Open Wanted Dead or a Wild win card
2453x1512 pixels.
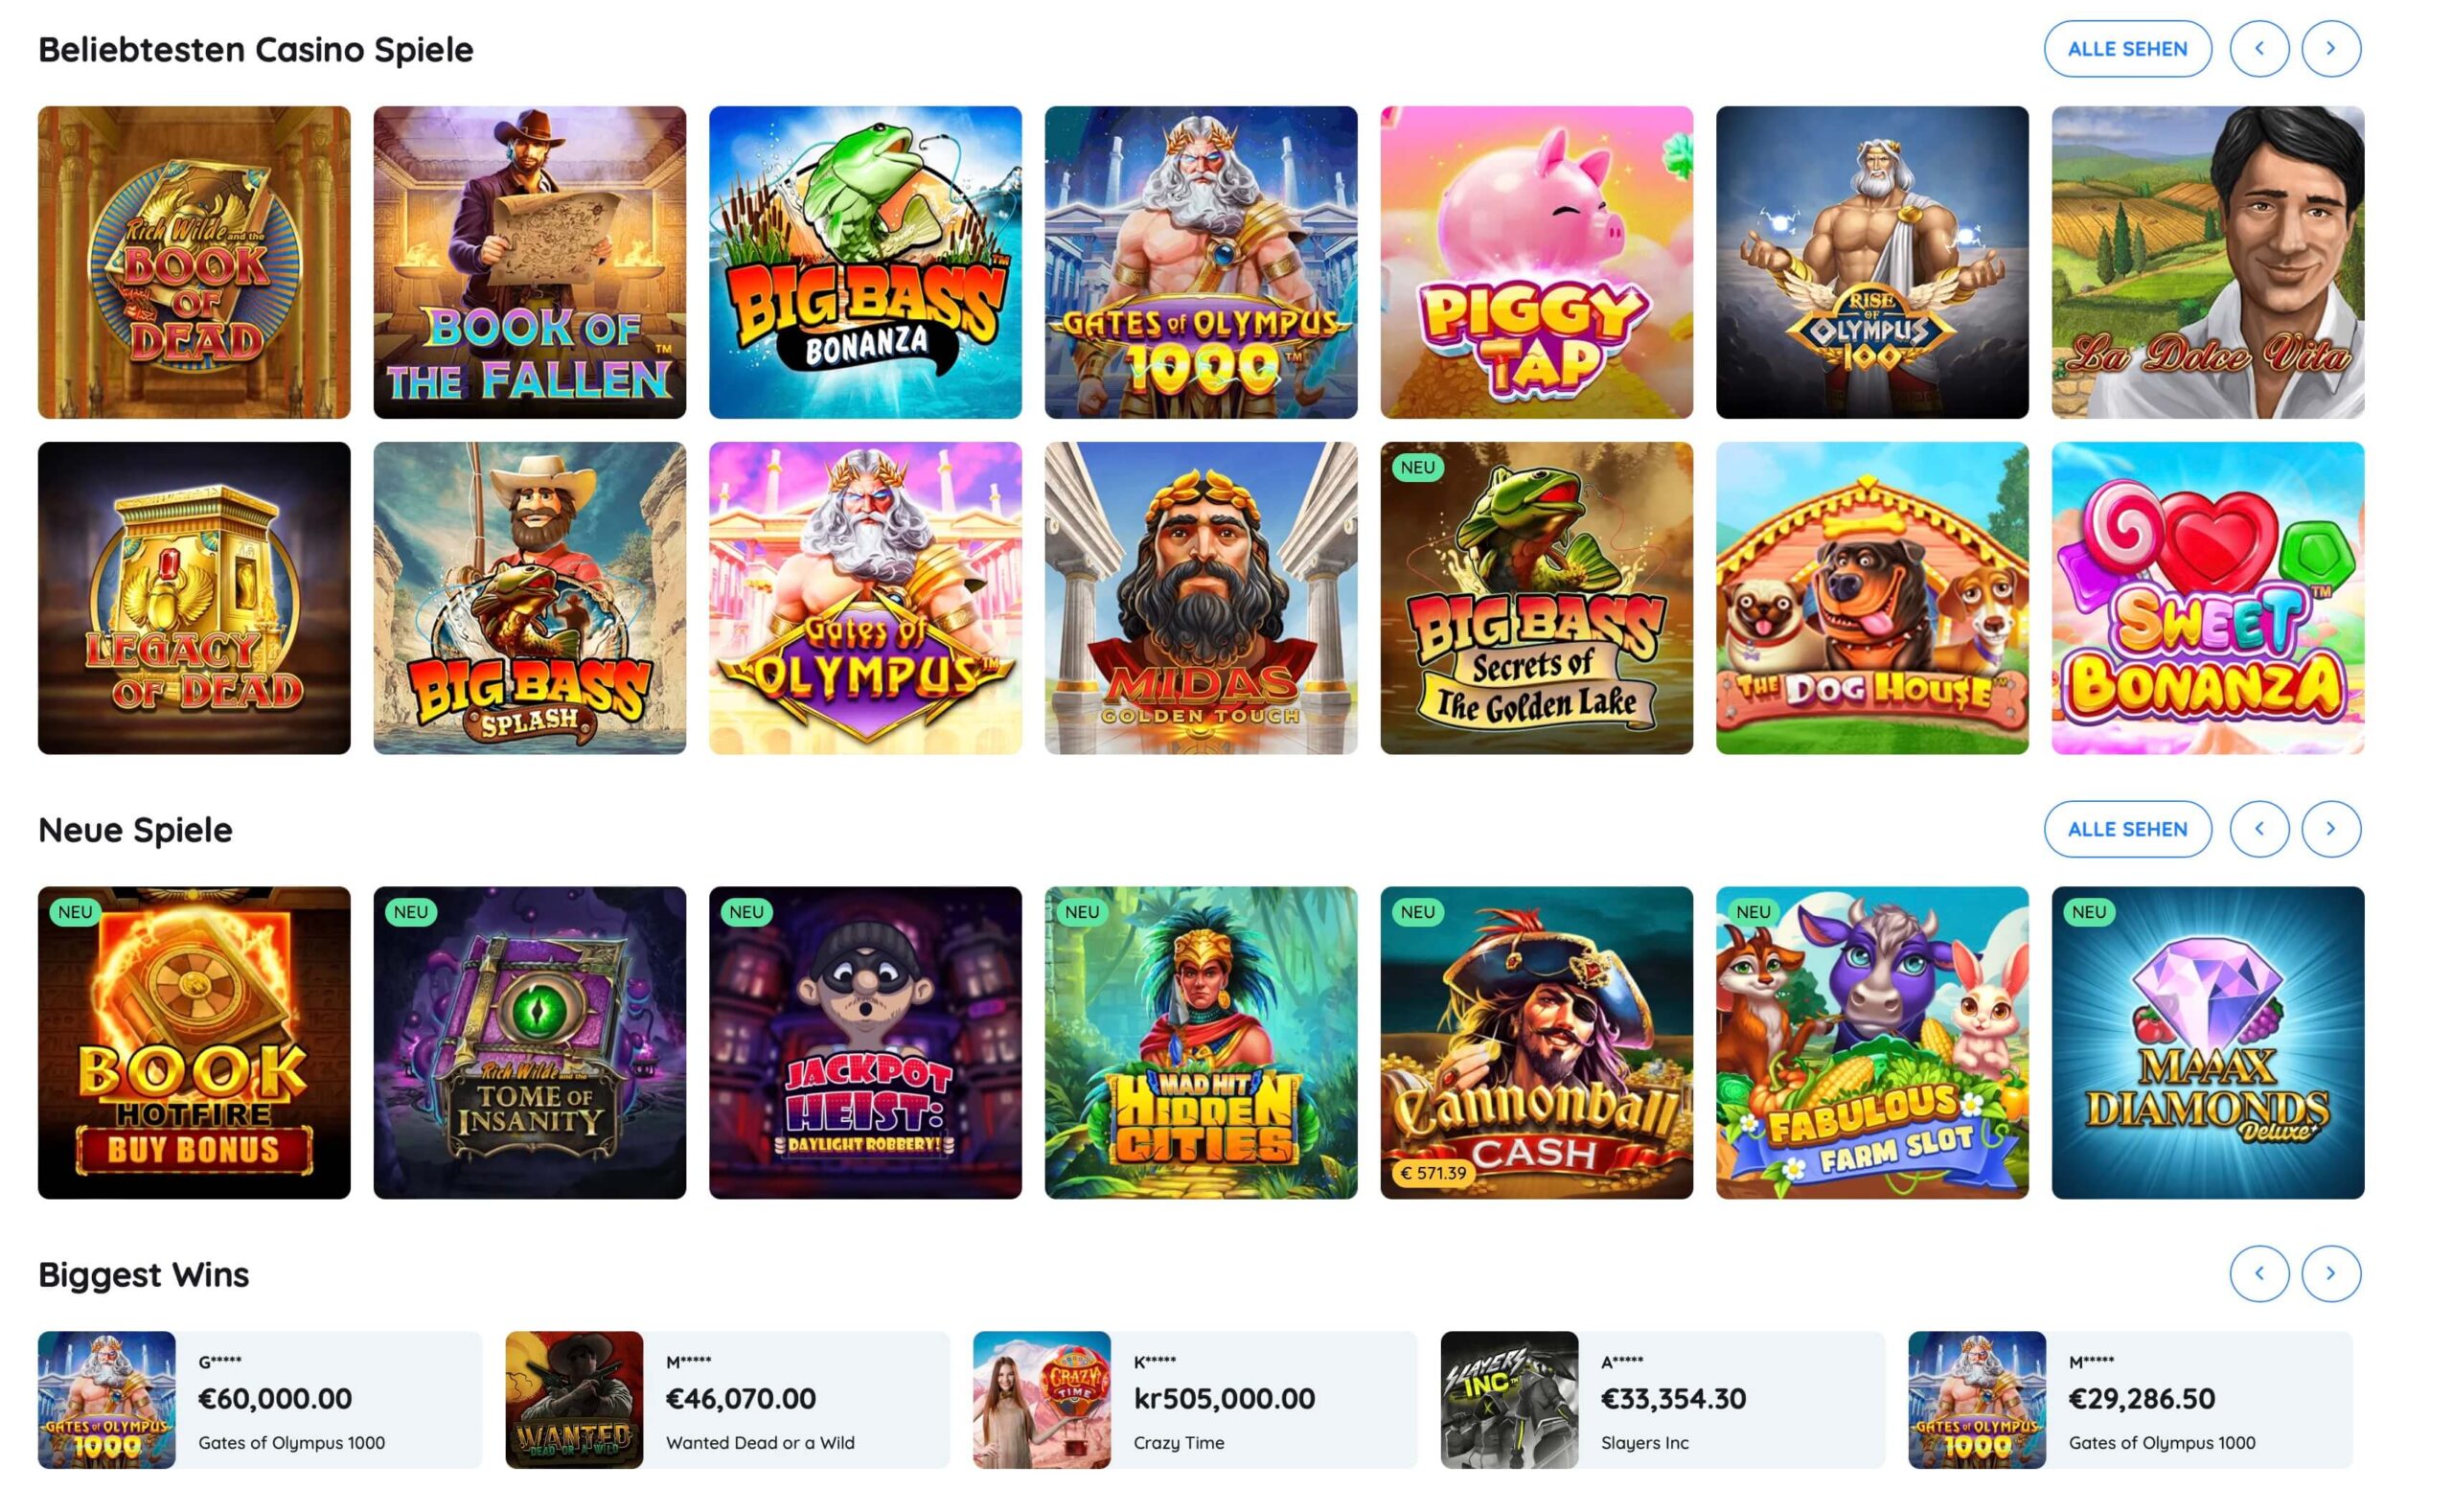click(x=727, y=1399)
